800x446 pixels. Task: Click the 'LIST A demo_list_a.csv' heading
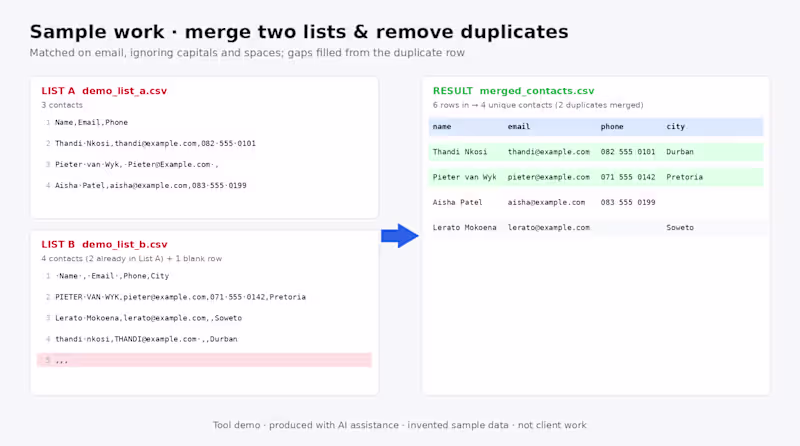click(104, 91)
